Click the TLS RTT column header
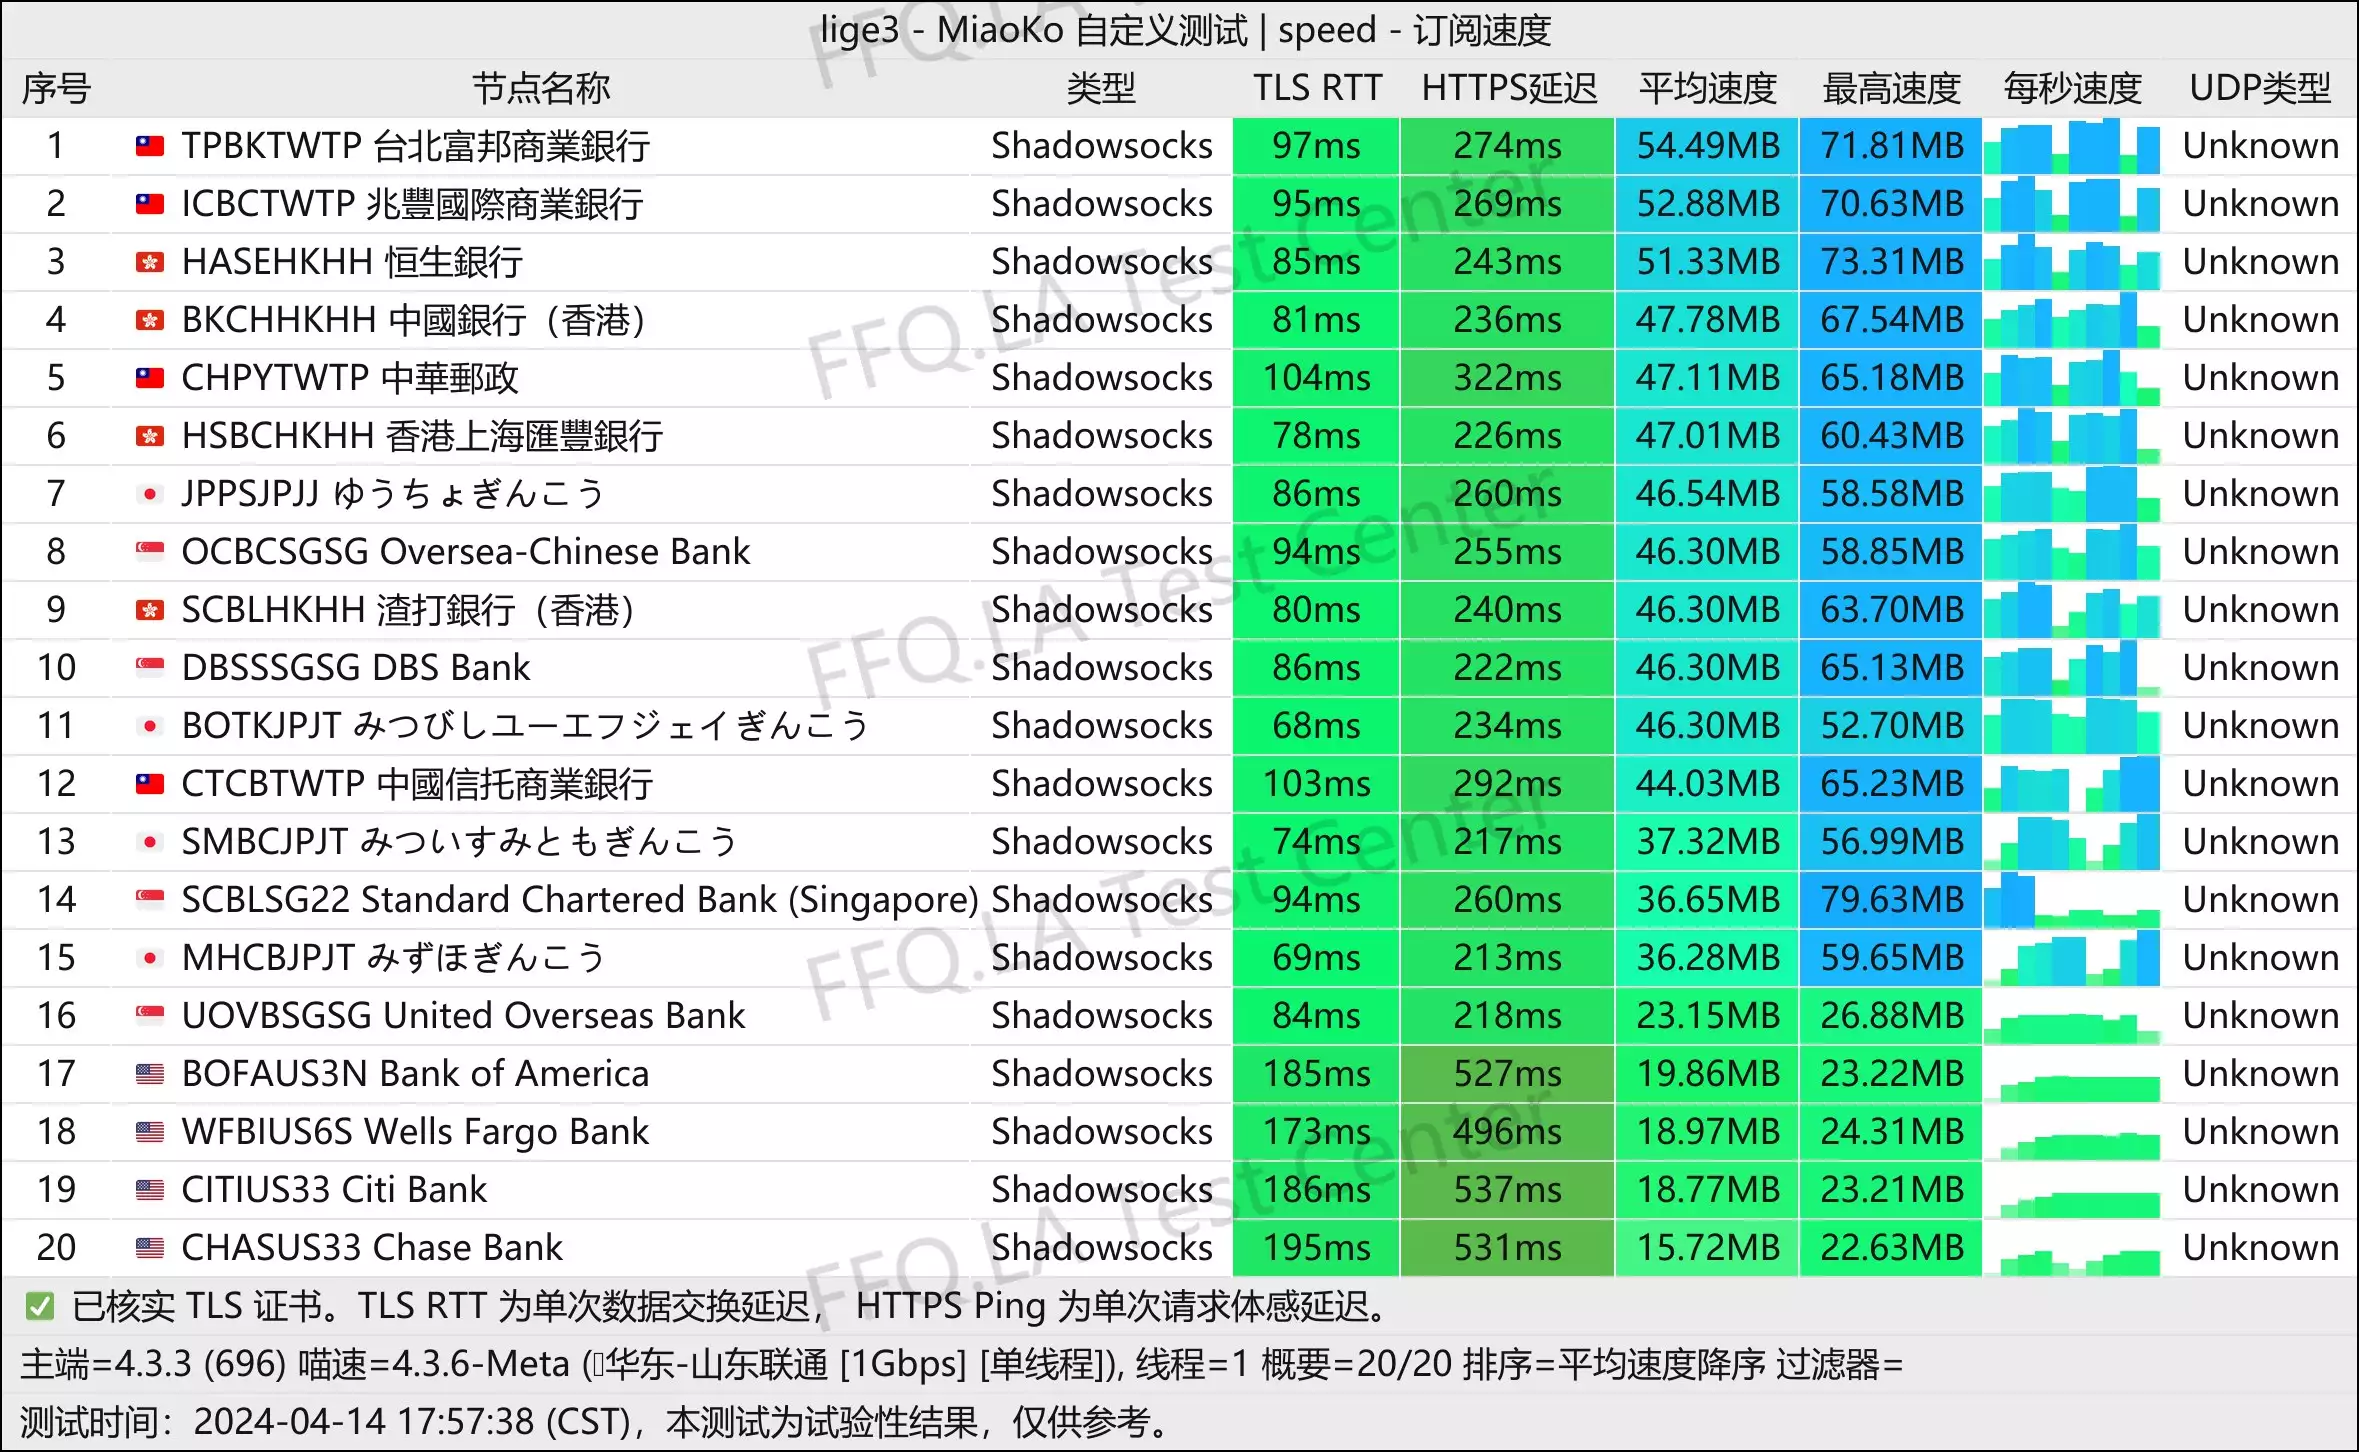The image size is (2359, 1452). 1317,88
